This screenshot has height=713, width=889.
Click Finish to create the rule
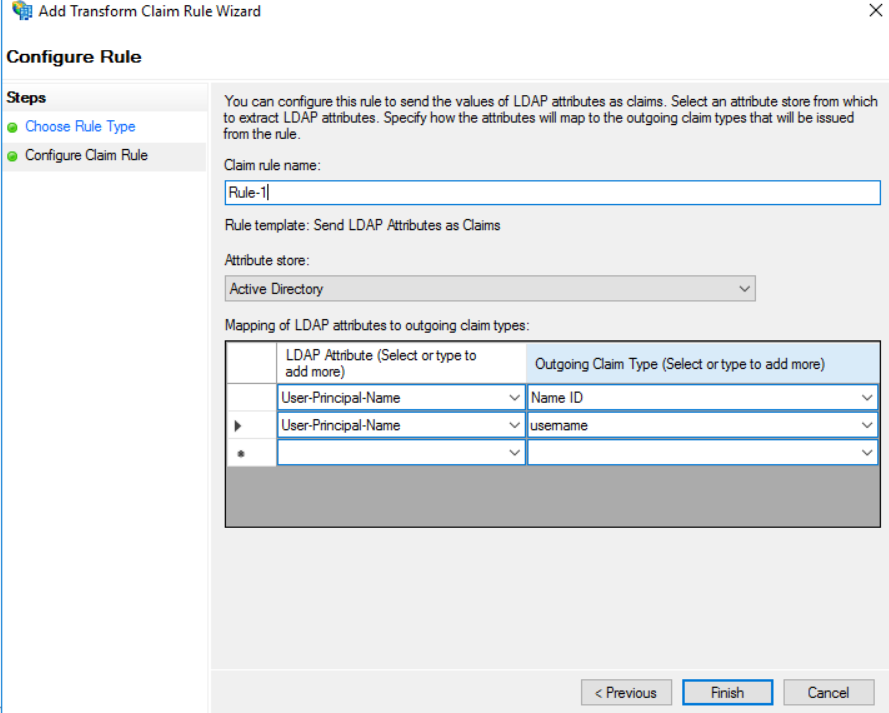coord(727,692)
